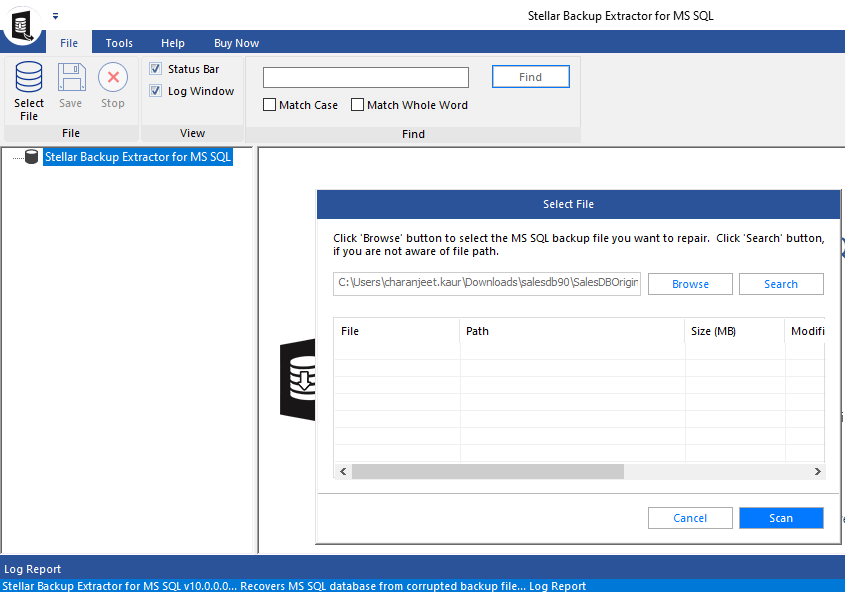Enable the Match Case checkbox
Viewport: 845px width, 612px height.
coord(269,105)
